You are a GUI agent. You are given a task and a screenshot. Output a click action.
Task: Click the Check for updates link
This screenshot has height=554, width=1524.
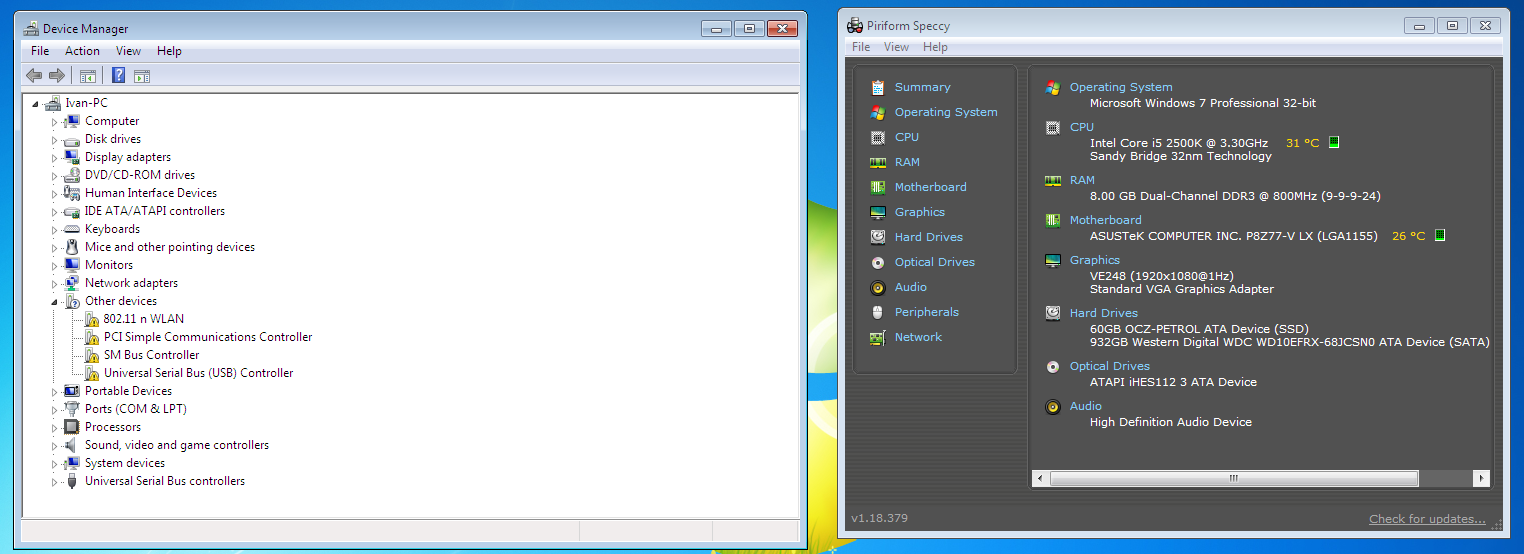pos(1427,519)
